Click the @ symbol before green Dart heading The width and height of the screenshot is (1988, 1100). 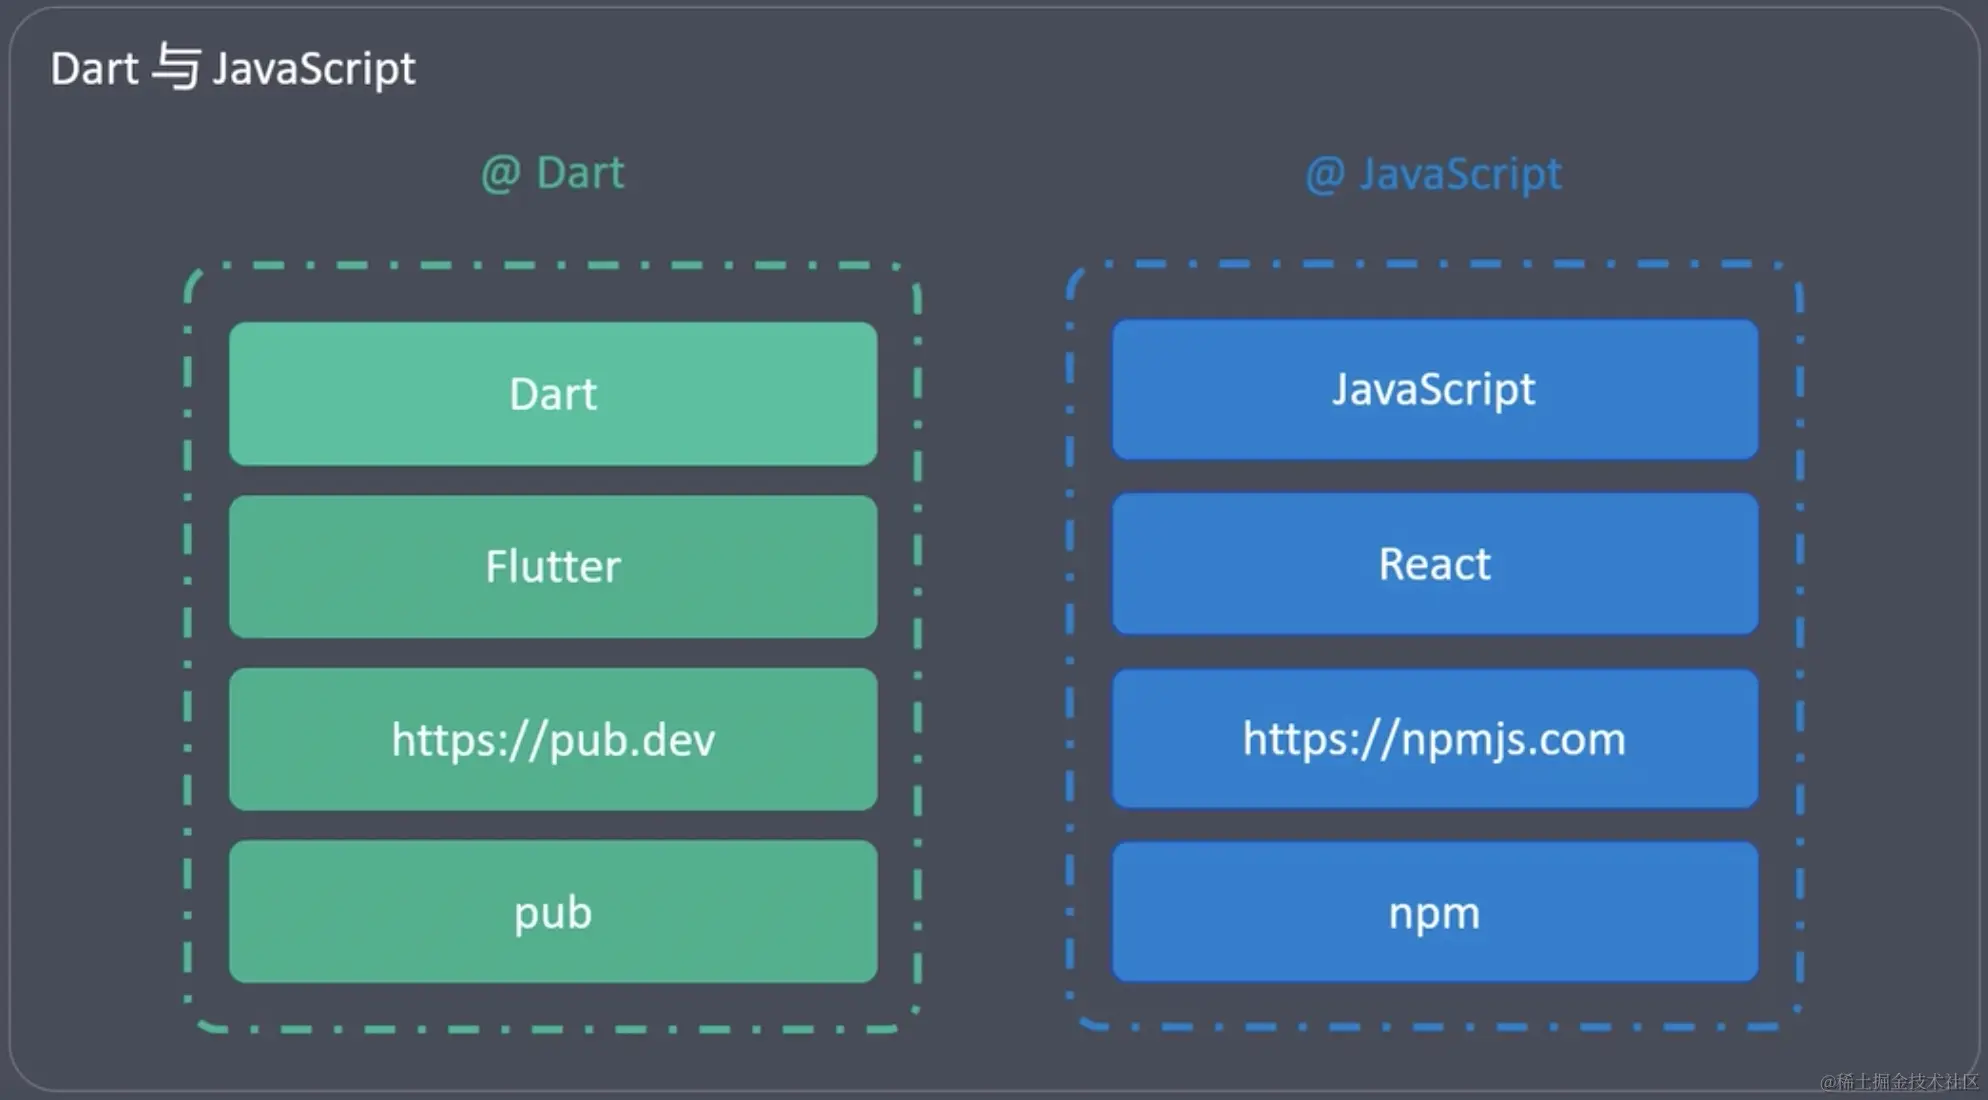(500, 174)
